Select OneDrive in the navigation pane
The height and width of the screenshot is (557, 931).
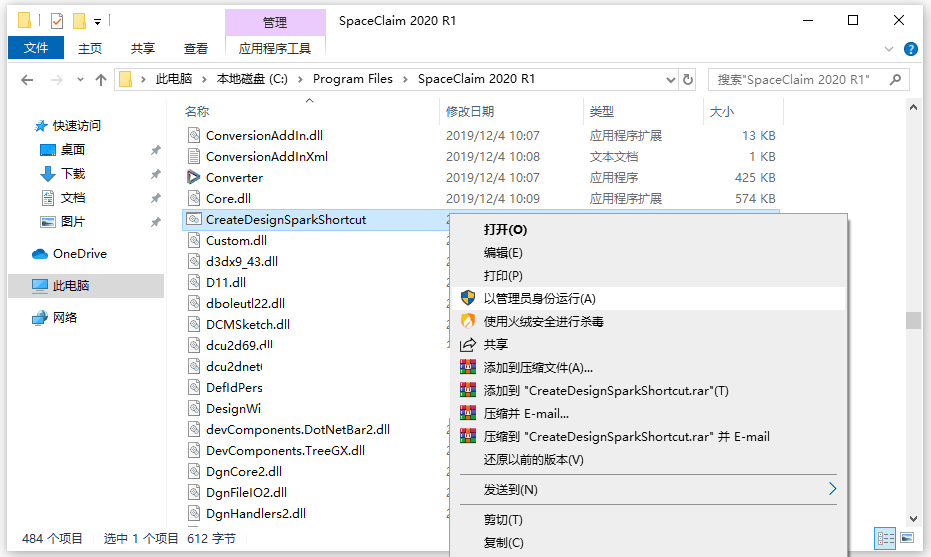click(x=80, y=254)
